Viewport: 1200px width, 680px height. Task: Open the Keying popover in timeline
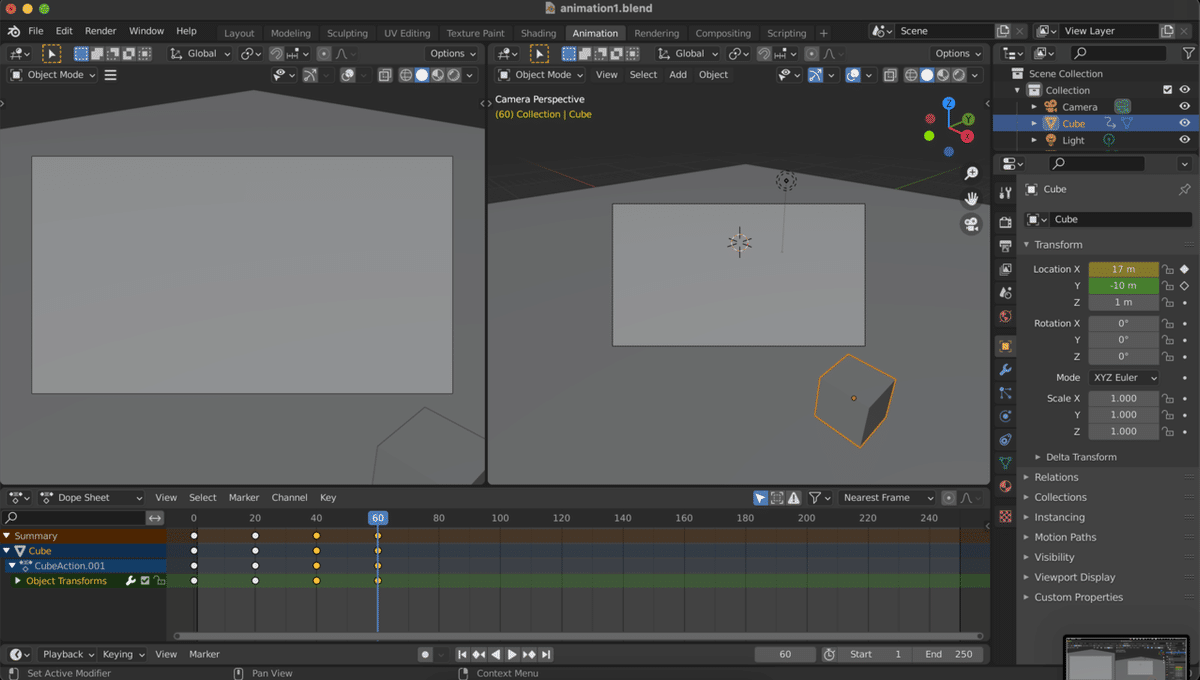pyautogui.click(x=123, y=654)
